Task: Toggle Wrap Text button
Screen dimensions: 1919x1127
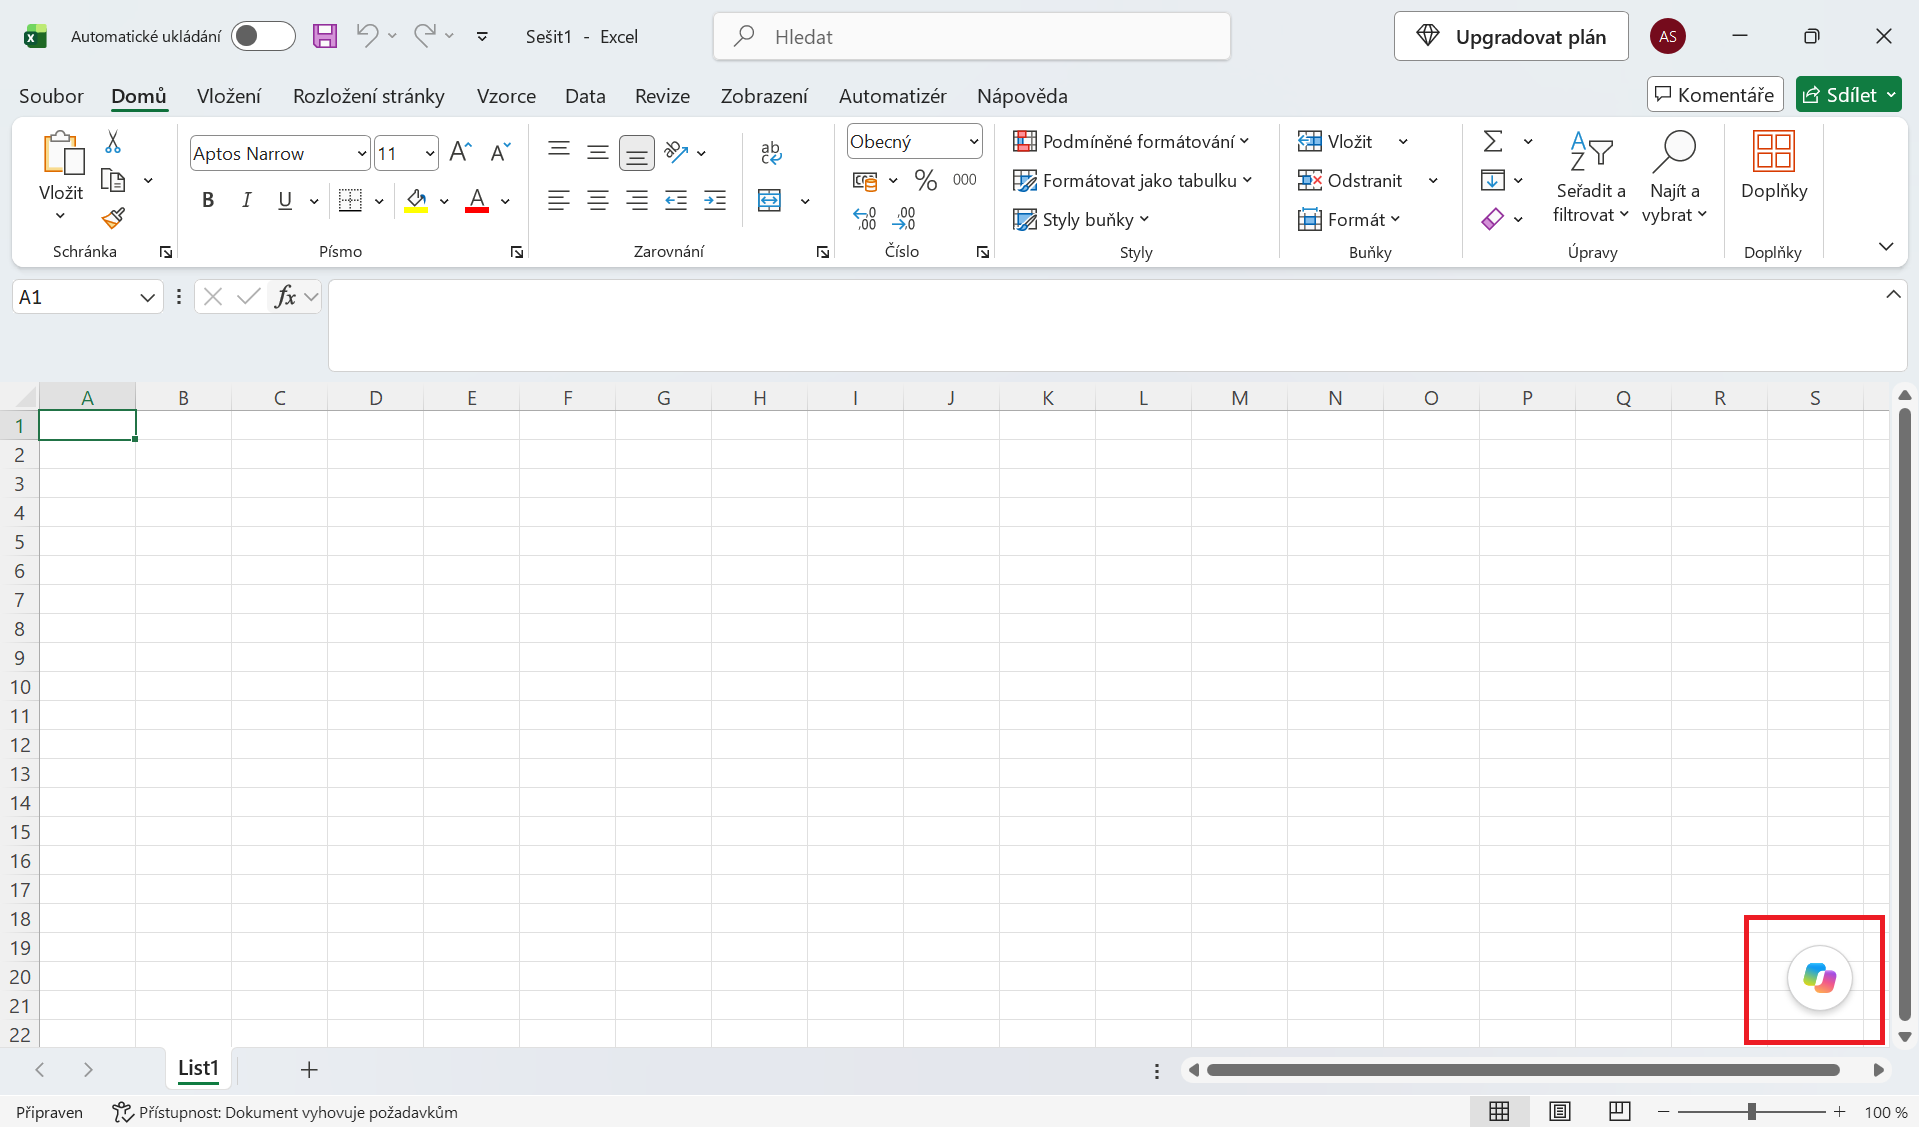Action: (771, 152)
